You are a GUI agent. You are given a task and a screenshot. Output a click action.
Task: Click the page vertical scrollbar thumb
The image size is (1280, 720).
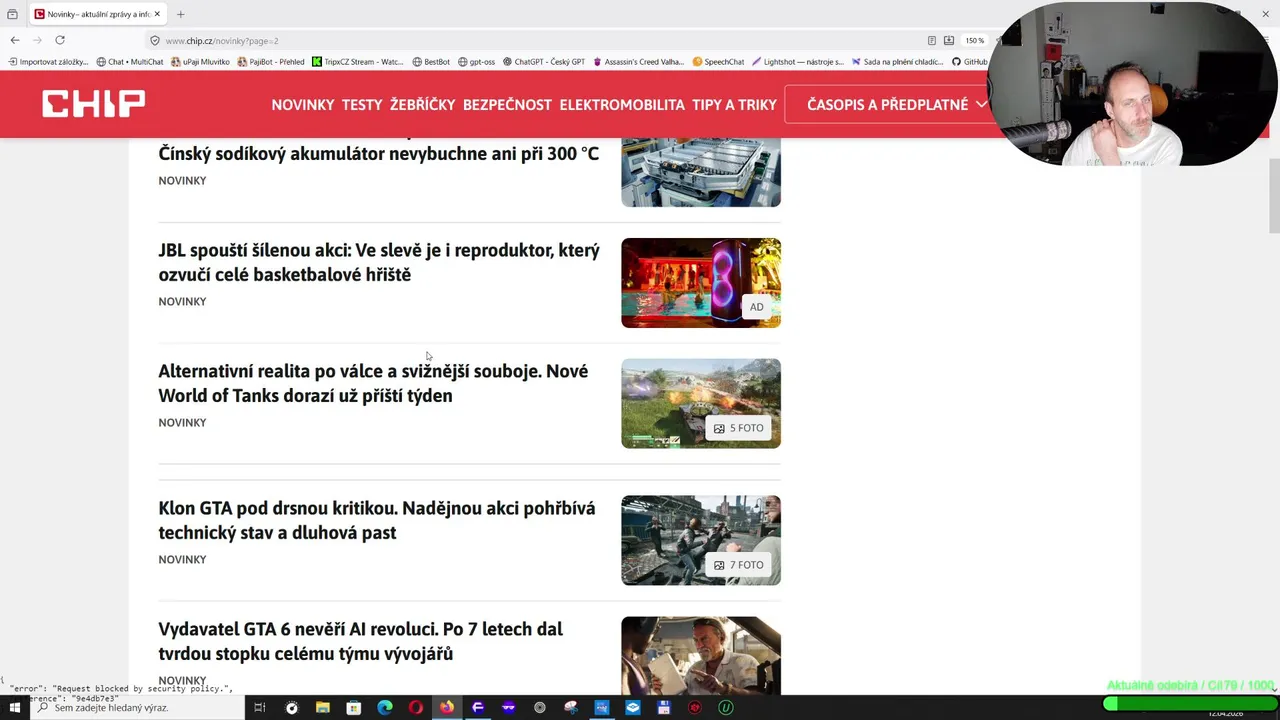[1274, 195]
